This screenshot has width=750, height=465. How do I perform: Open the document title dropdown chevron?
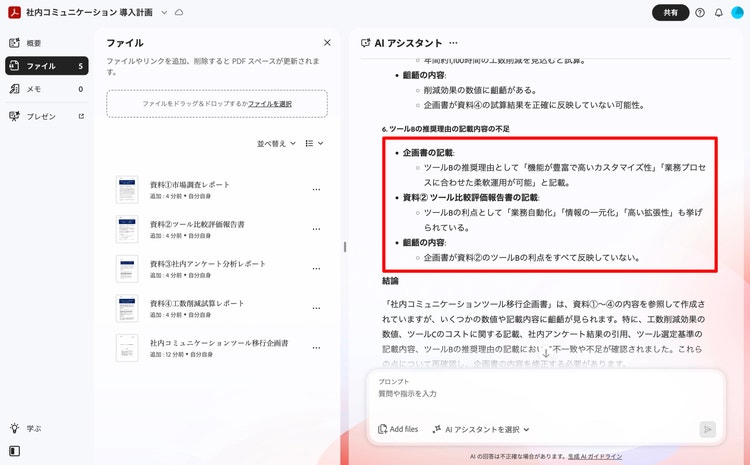(x=164, y=12)
